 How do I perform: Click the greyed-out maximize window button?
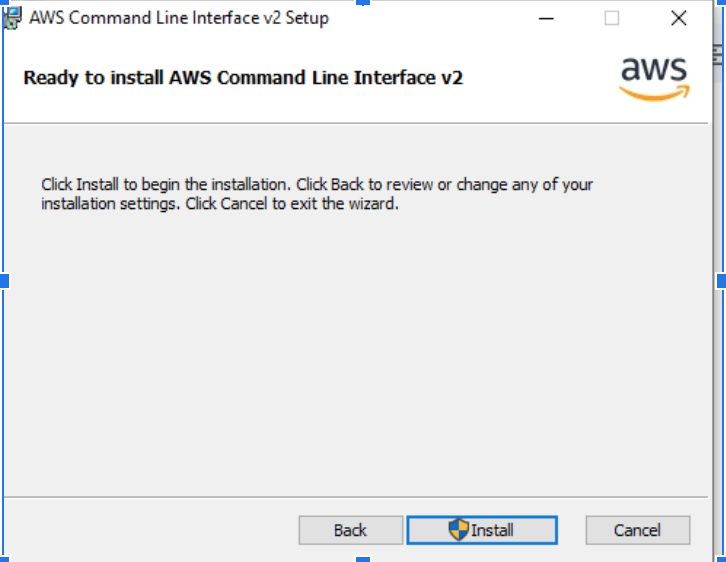[612, 18]
